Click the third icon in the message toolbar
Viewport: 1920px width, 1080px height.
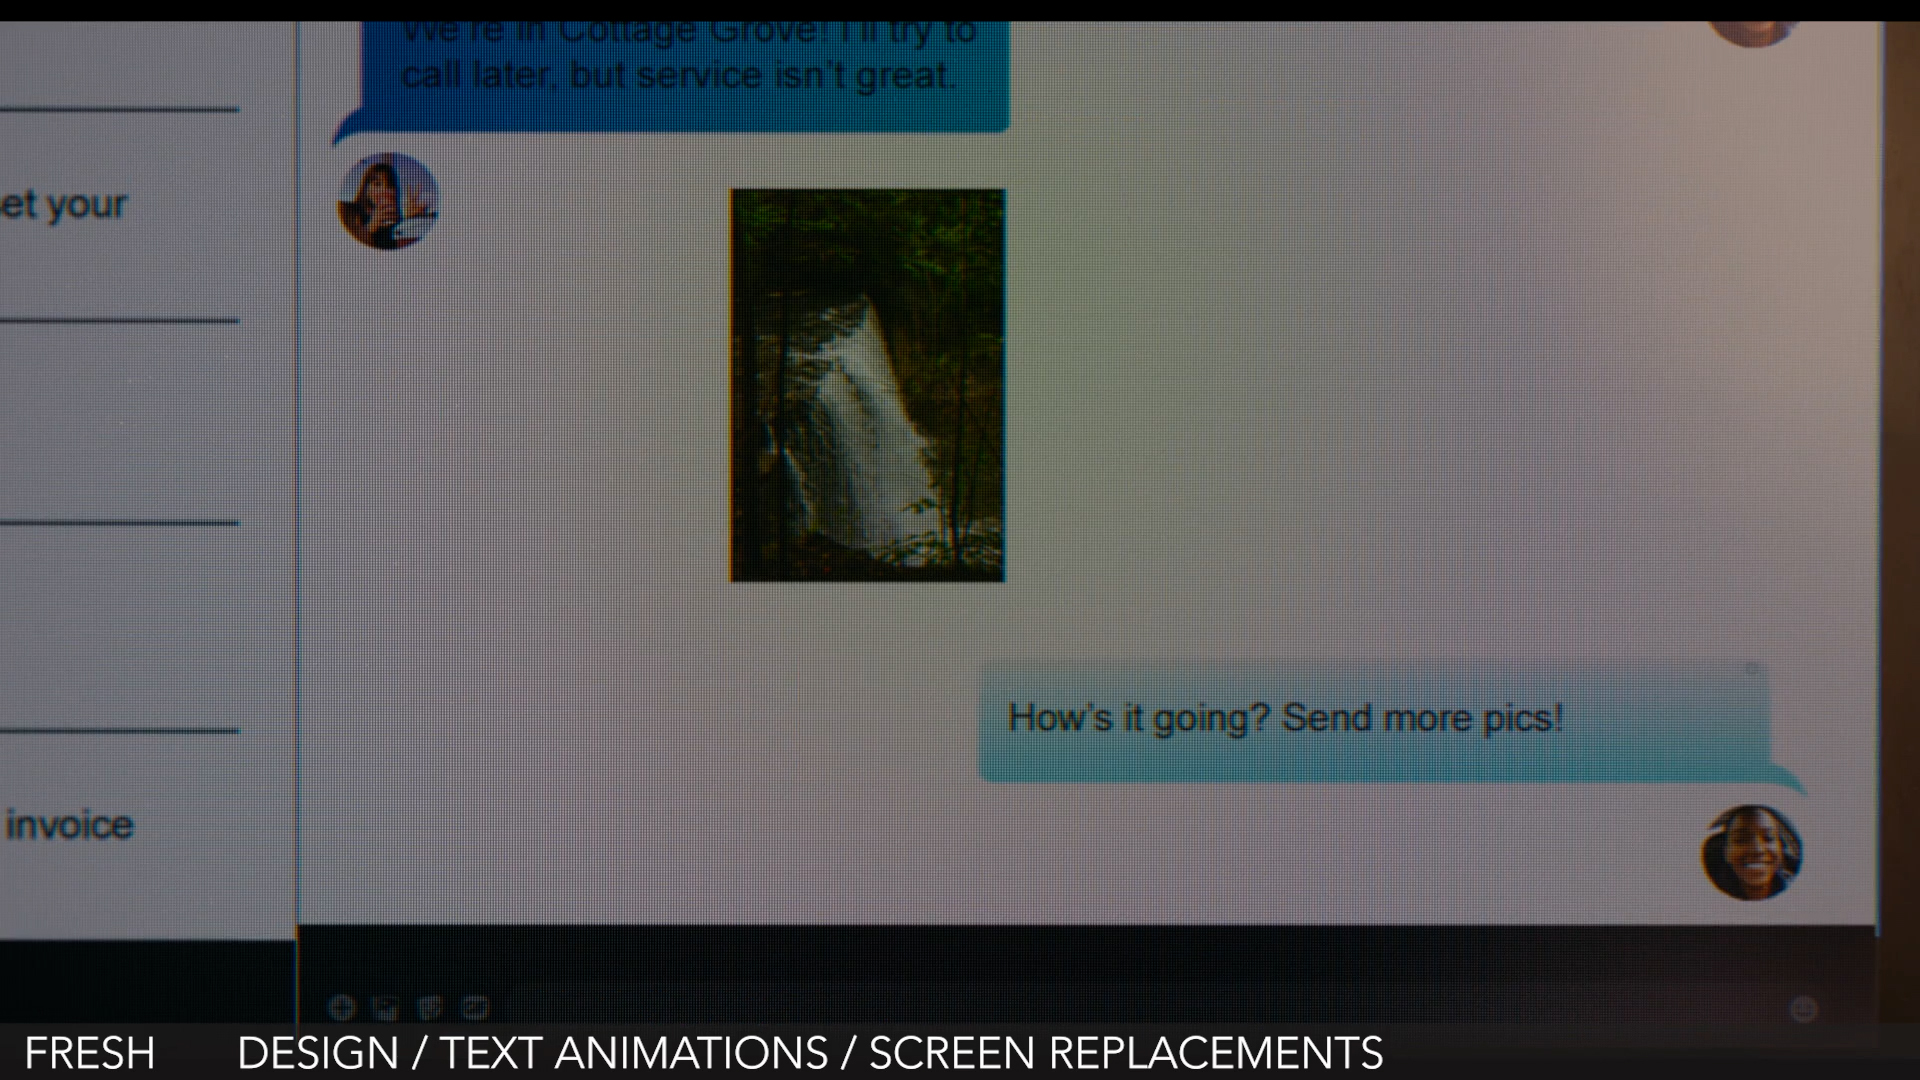click(x=429, y=1008)
